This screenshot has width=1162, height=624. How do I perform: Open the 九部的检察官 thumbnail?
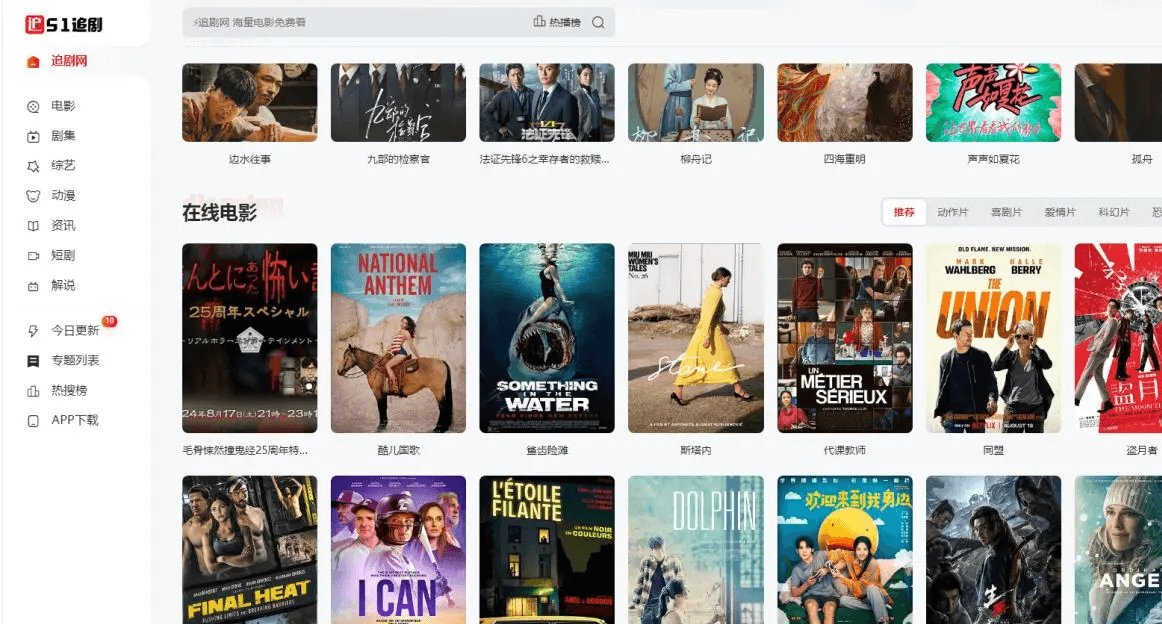coord(399,102)
